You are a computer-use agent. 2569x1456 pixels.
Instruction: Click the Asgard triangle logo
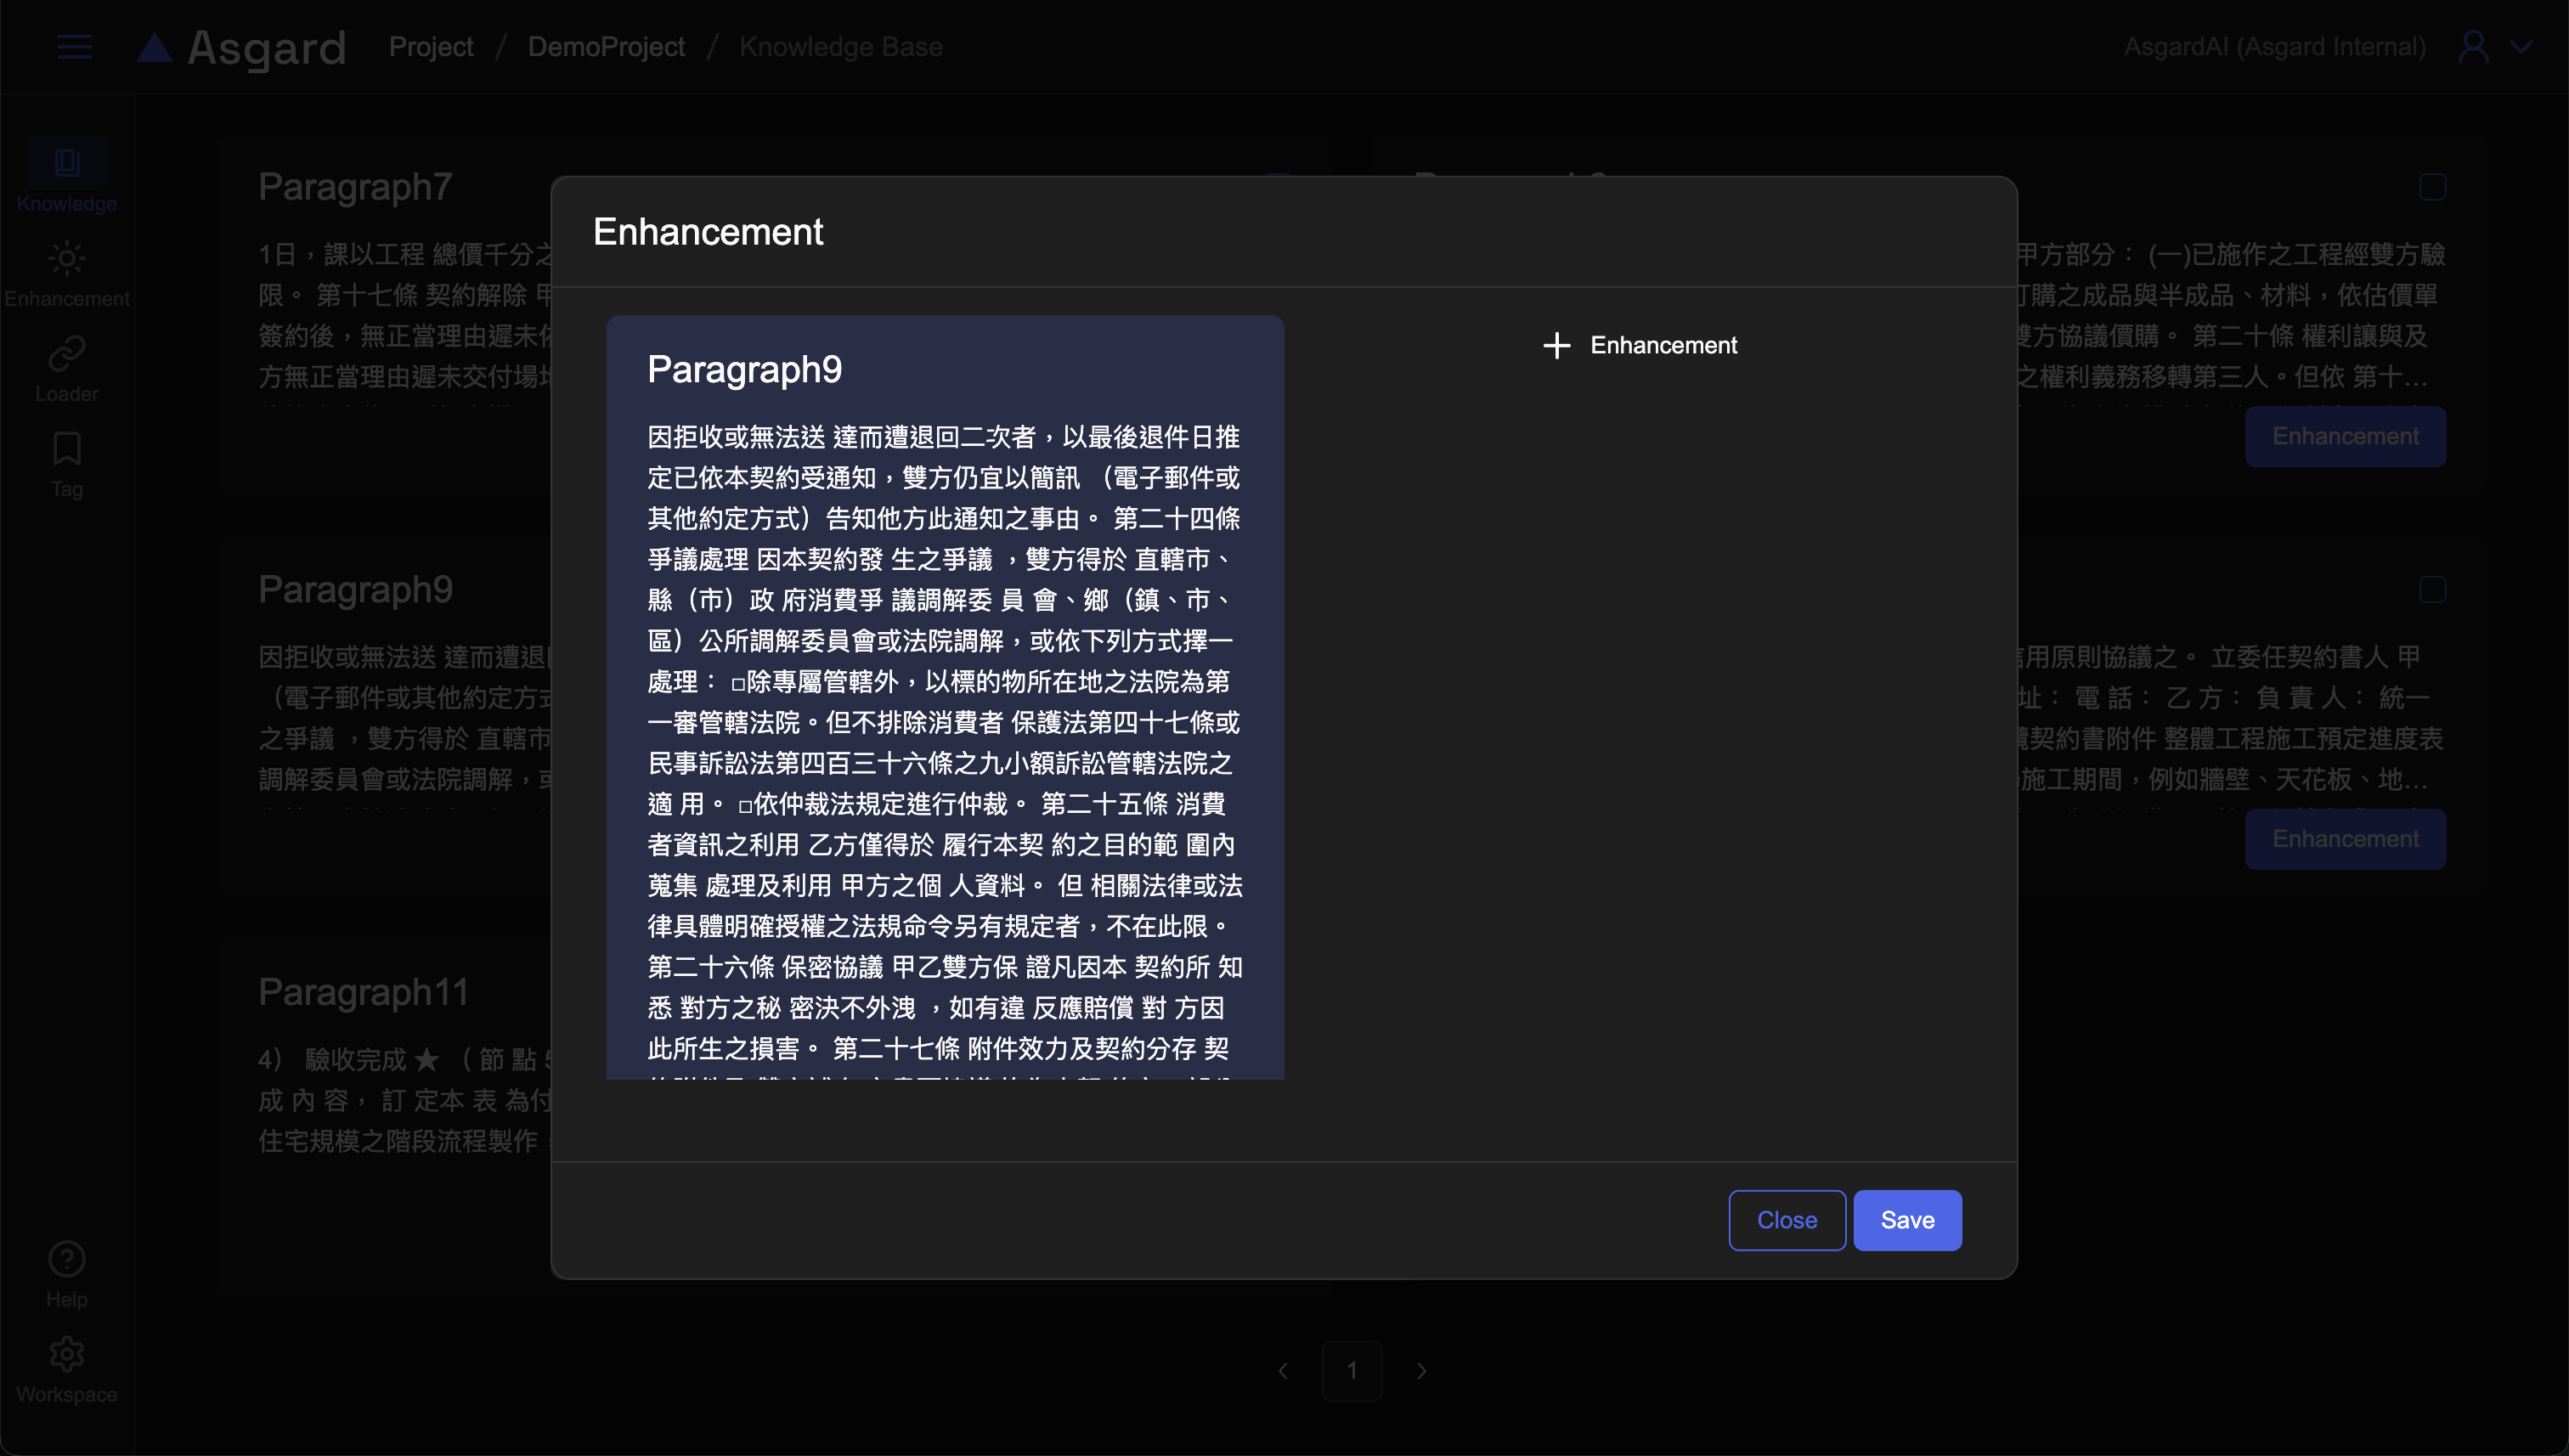(x=154, y=47)
